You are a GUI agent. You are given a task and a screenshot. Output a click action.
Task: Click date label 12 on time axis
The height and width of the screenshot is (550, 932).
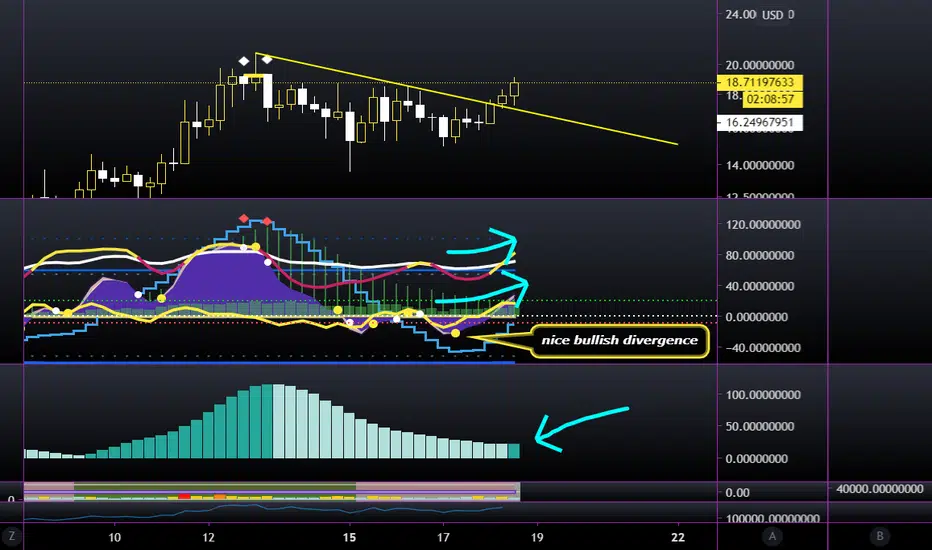pyautogui.click(x=208, y=538)
